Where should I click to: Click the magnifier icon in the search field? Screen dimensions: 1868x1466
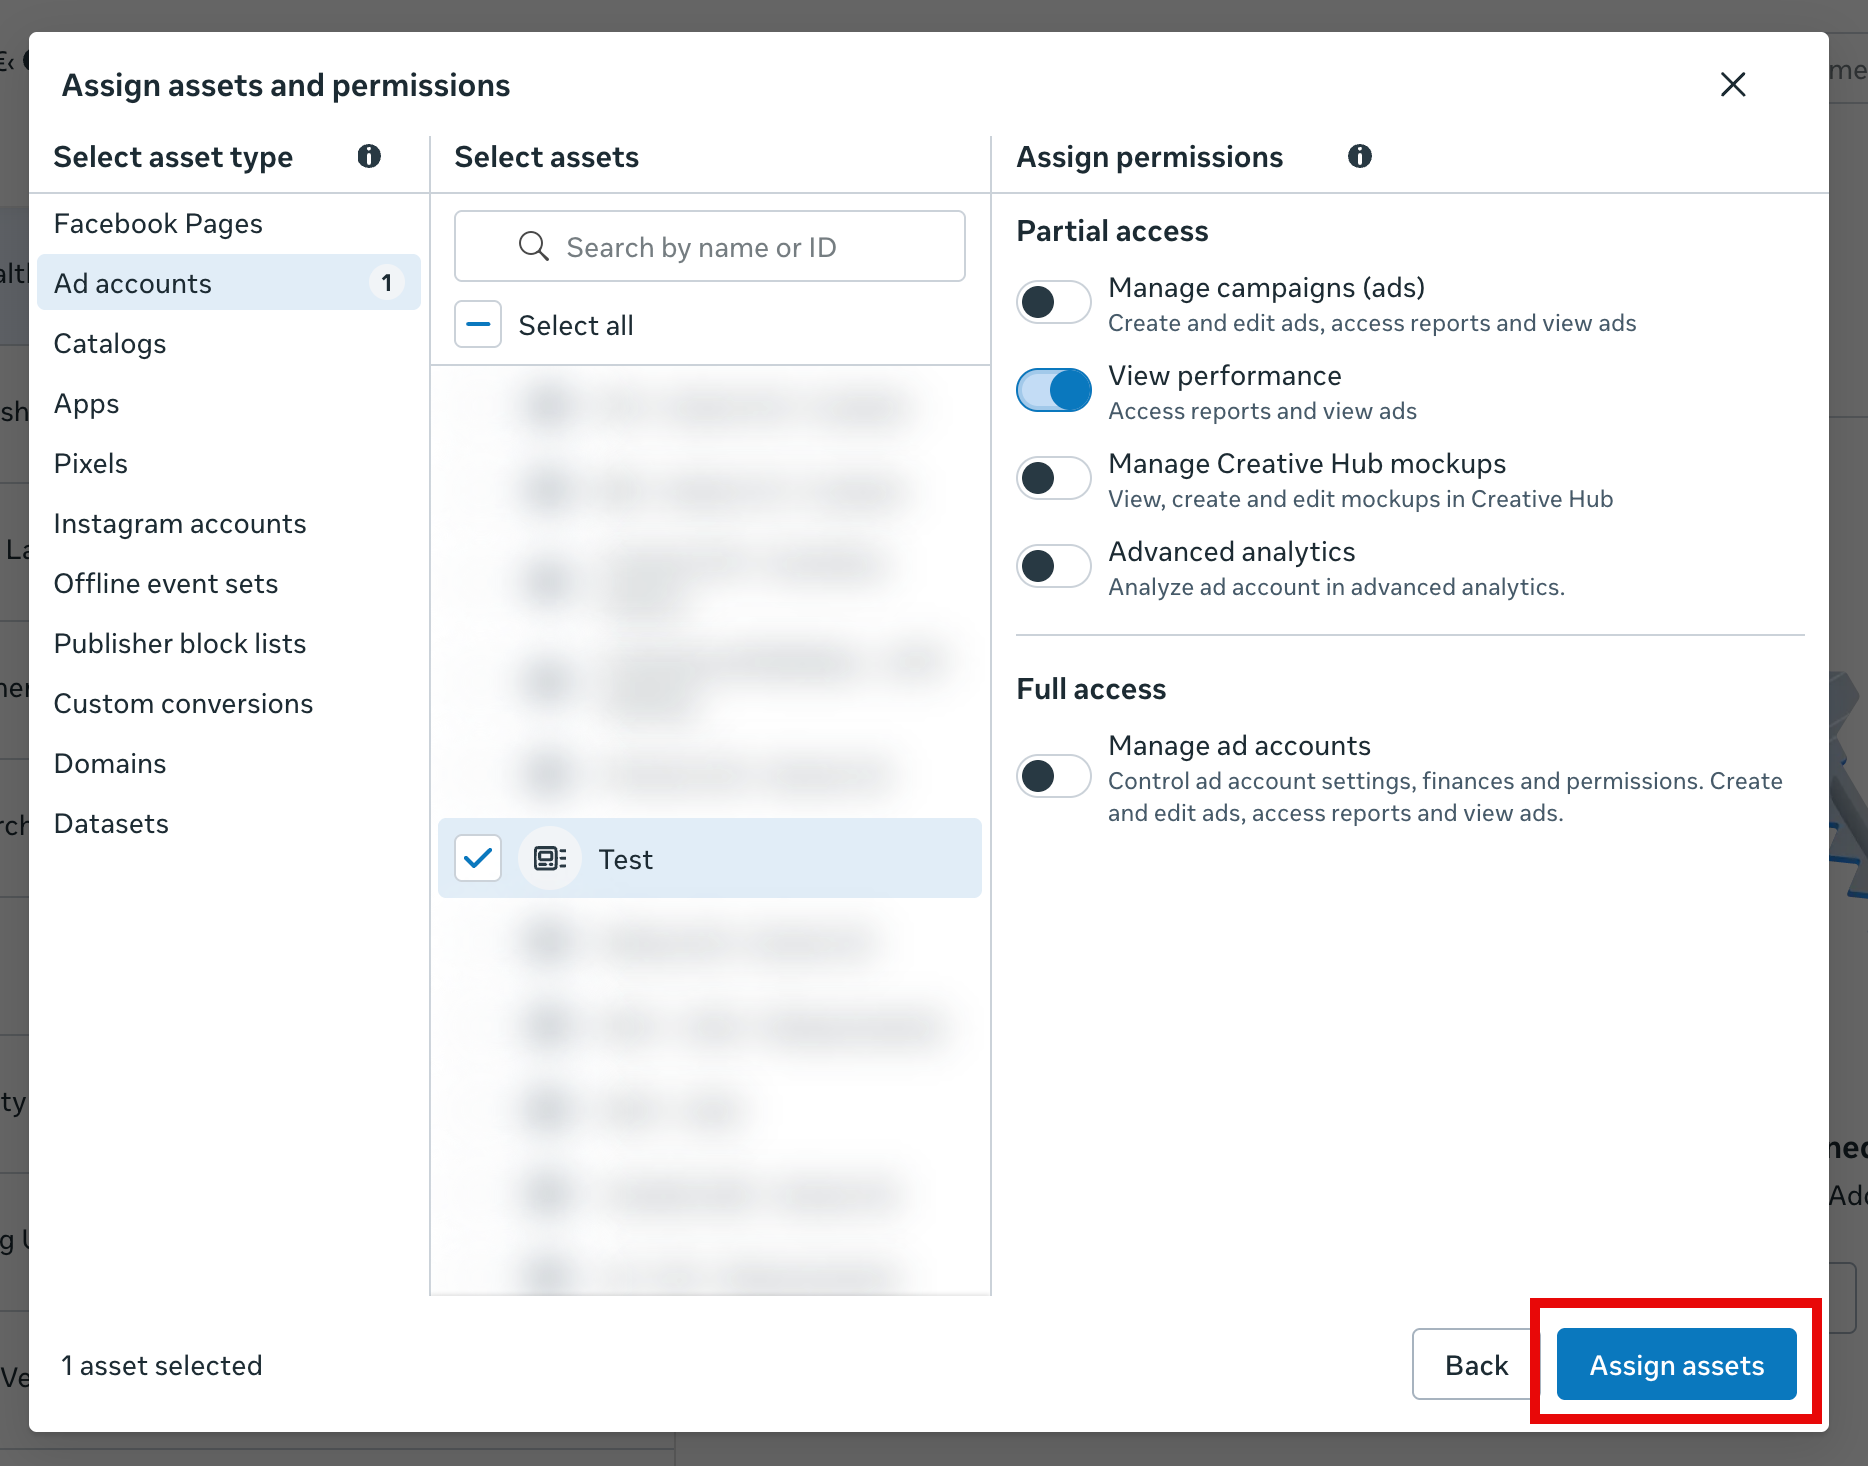[x=534, y=246]
